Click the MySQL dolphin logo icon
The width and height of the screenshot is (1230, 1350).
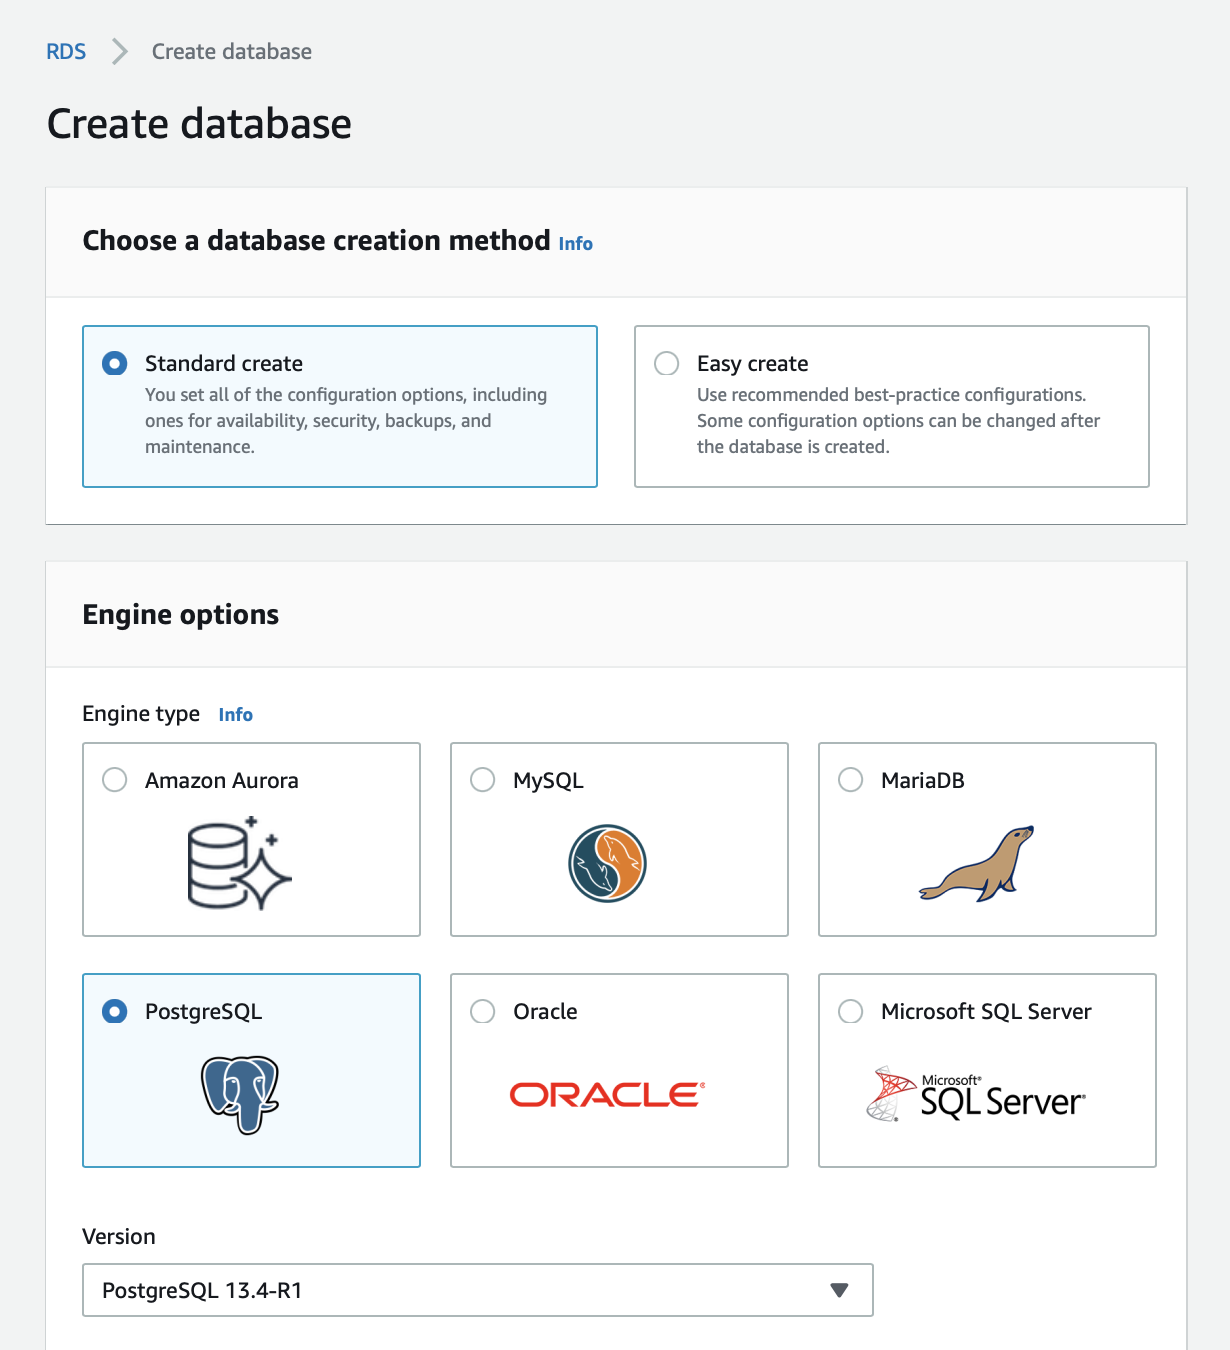607,863
